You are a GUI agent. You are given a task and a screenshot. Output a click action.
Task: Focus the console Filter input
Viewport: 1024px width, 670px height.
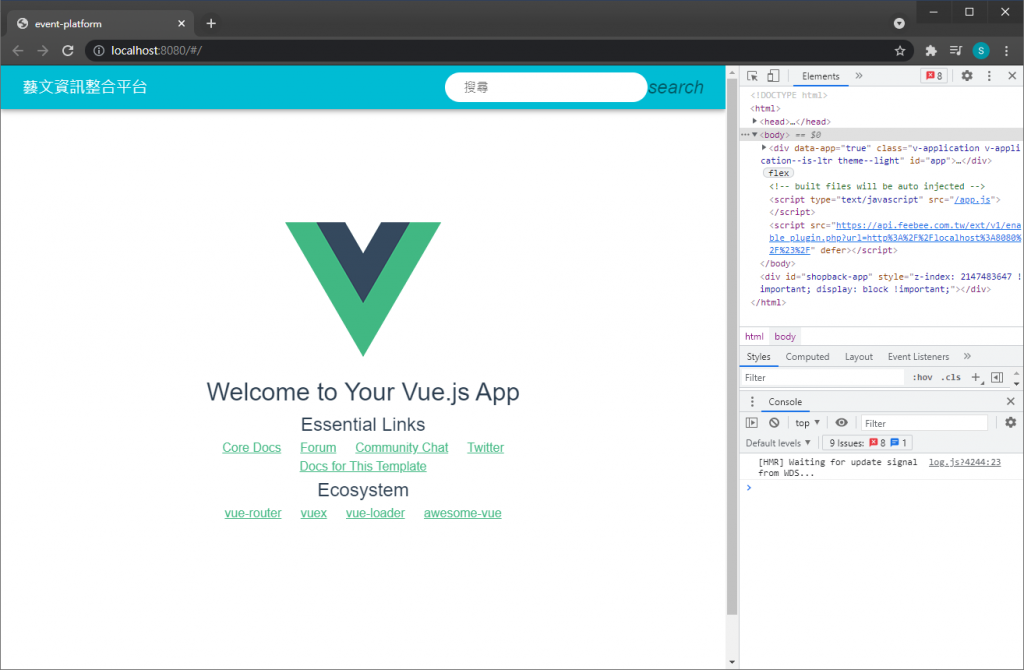click(x=924, y=423)
